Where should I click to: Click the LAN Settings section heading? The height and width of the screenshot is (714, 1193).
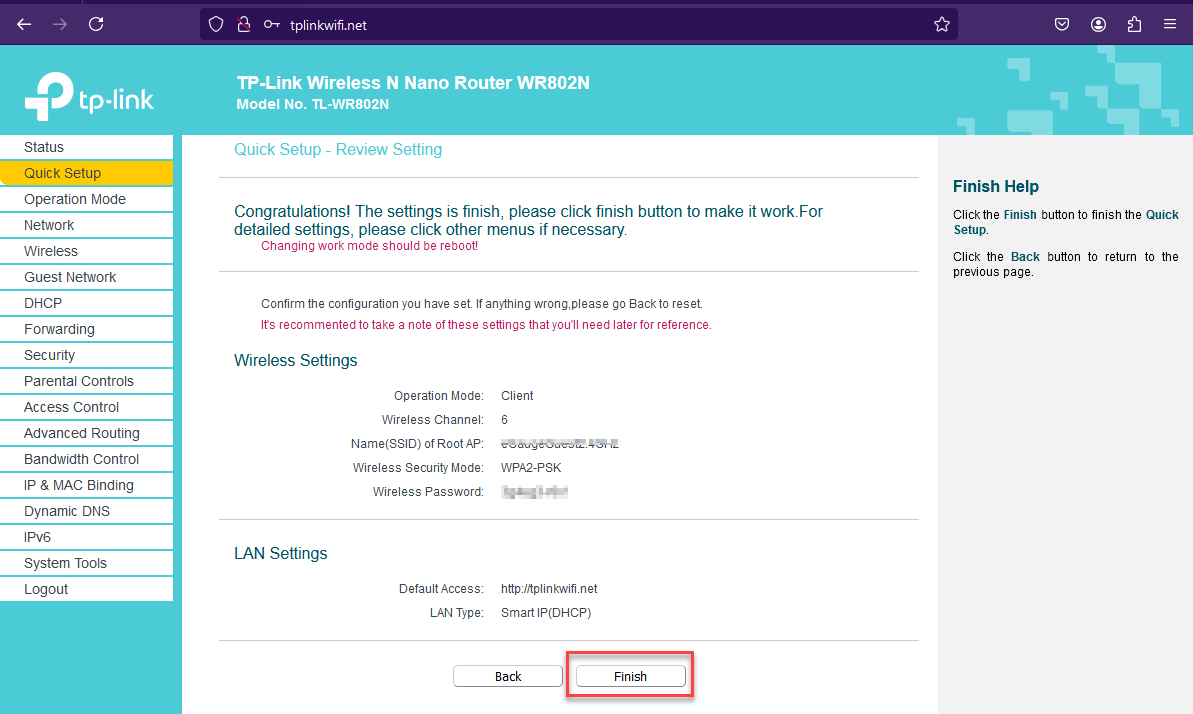point(280,553)
